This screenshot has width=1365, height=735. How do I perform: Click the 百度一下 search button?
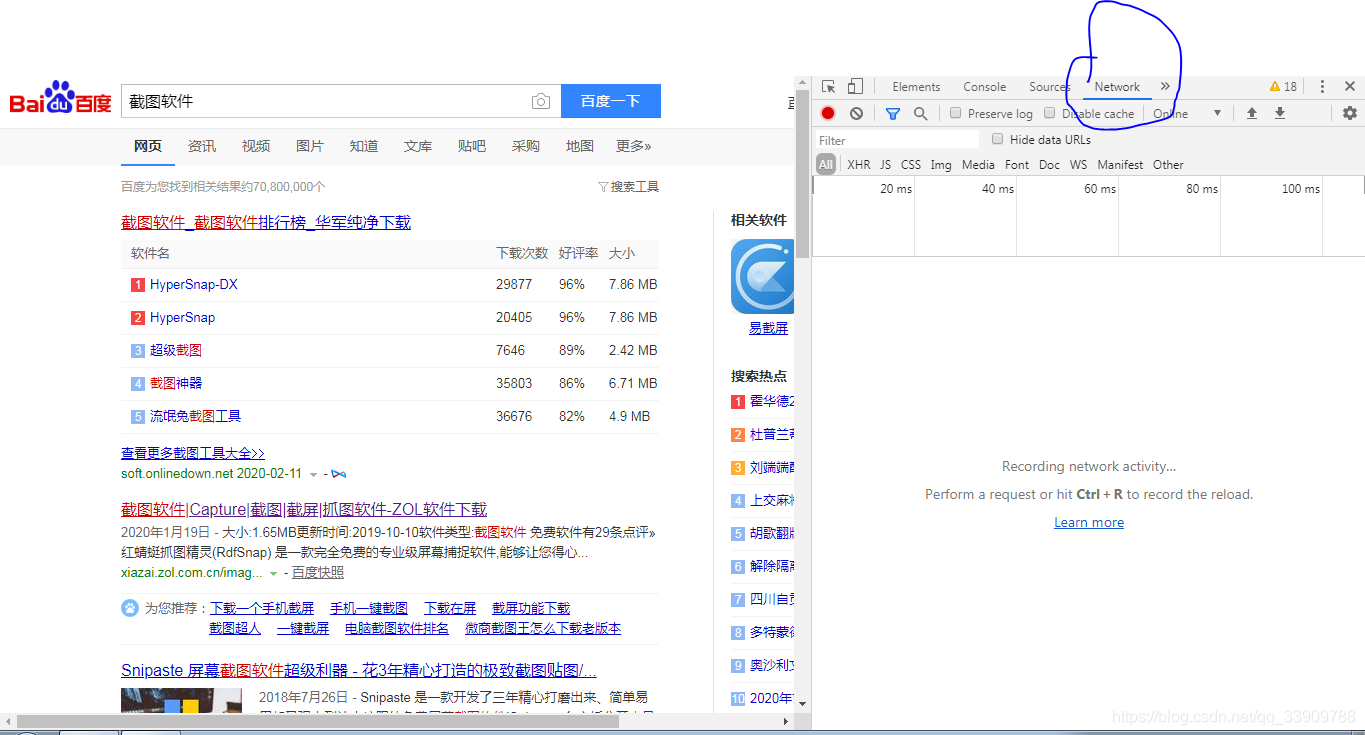click(x=610, y=101)
